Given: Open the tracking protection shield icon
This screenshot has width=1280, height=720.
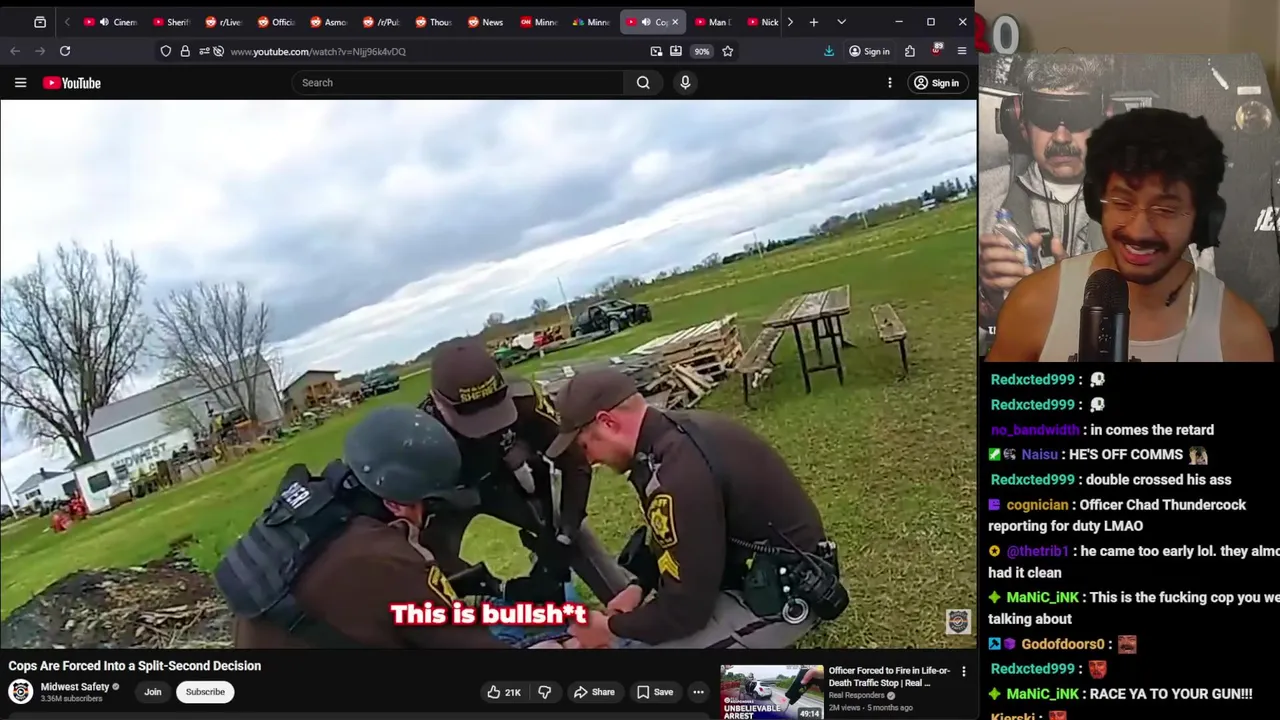Looking at the screenshot, I should 166,51.
